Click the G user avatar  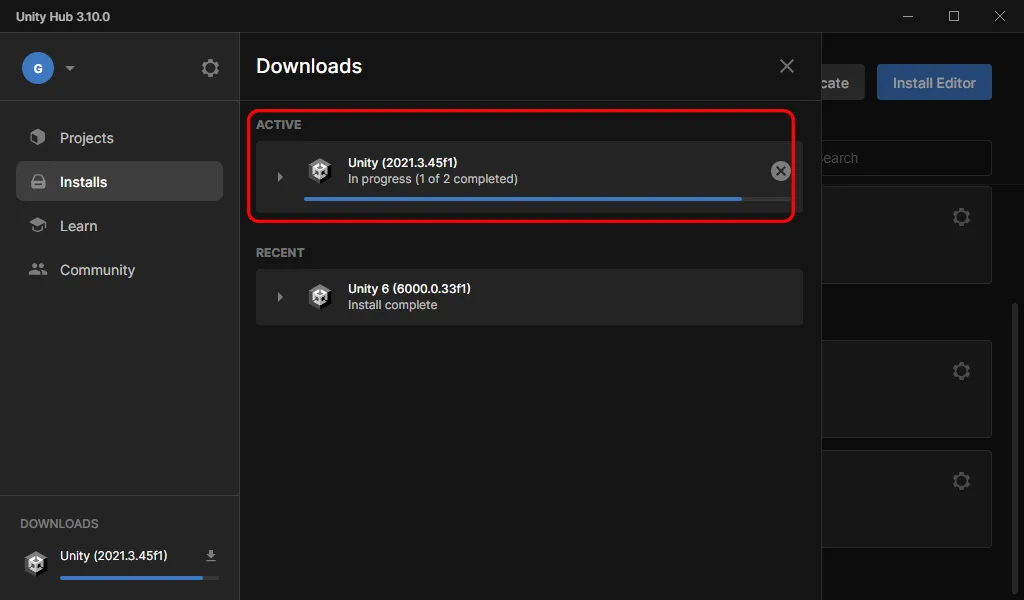tap(38, 68)
